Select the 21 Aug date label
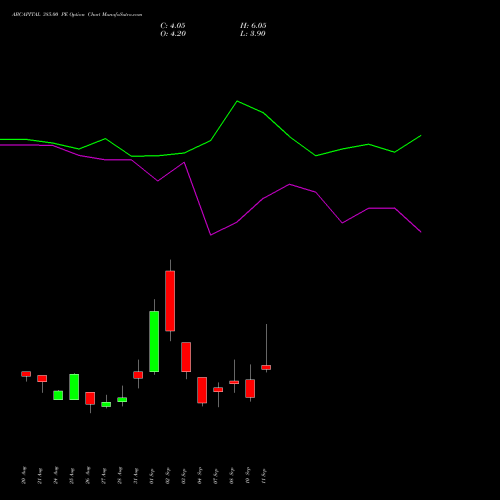Image resolution: width=500 pixels, height=500 pixels. (x=40, y=475)
